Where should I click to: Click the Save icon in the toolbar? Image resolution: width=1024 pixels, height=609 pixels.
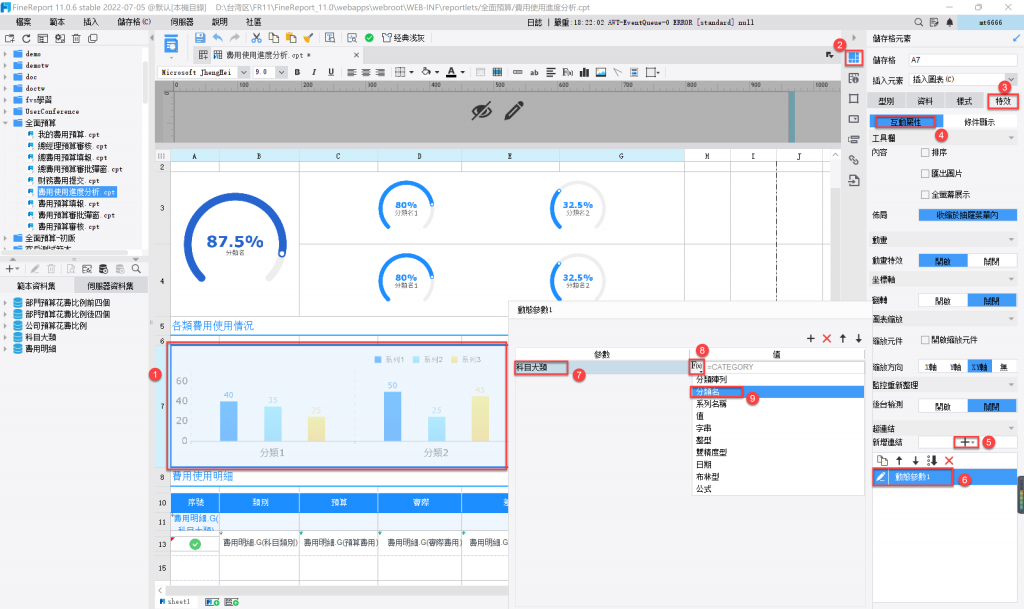[201, 37]
